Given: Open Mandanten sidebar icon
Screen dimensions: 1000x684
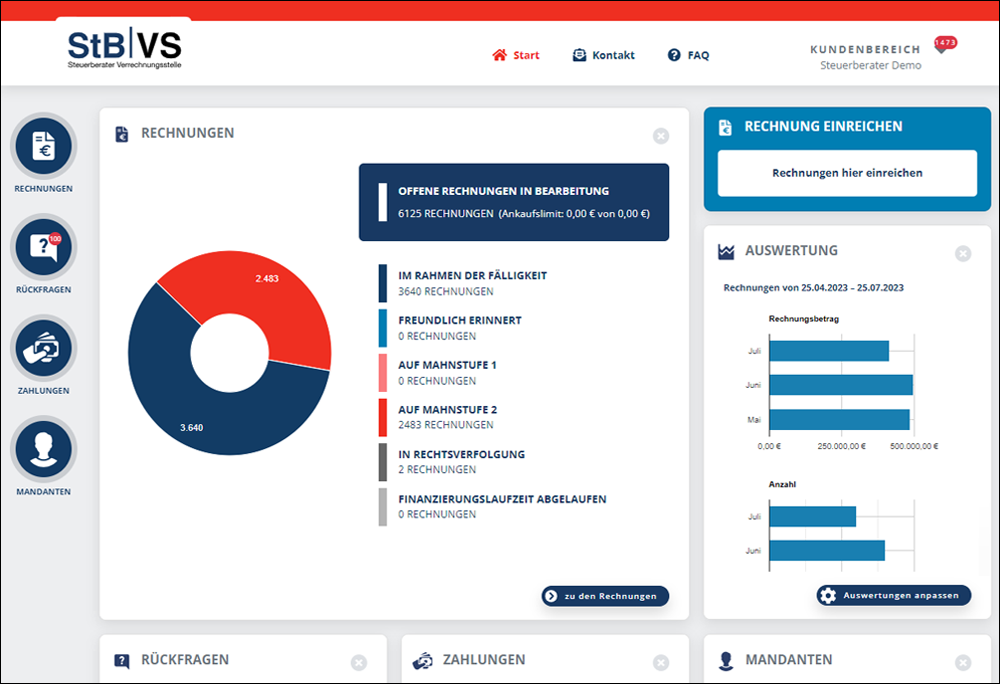Looking at the screenshot, I should pyautogui.click(x=43, y=450).
